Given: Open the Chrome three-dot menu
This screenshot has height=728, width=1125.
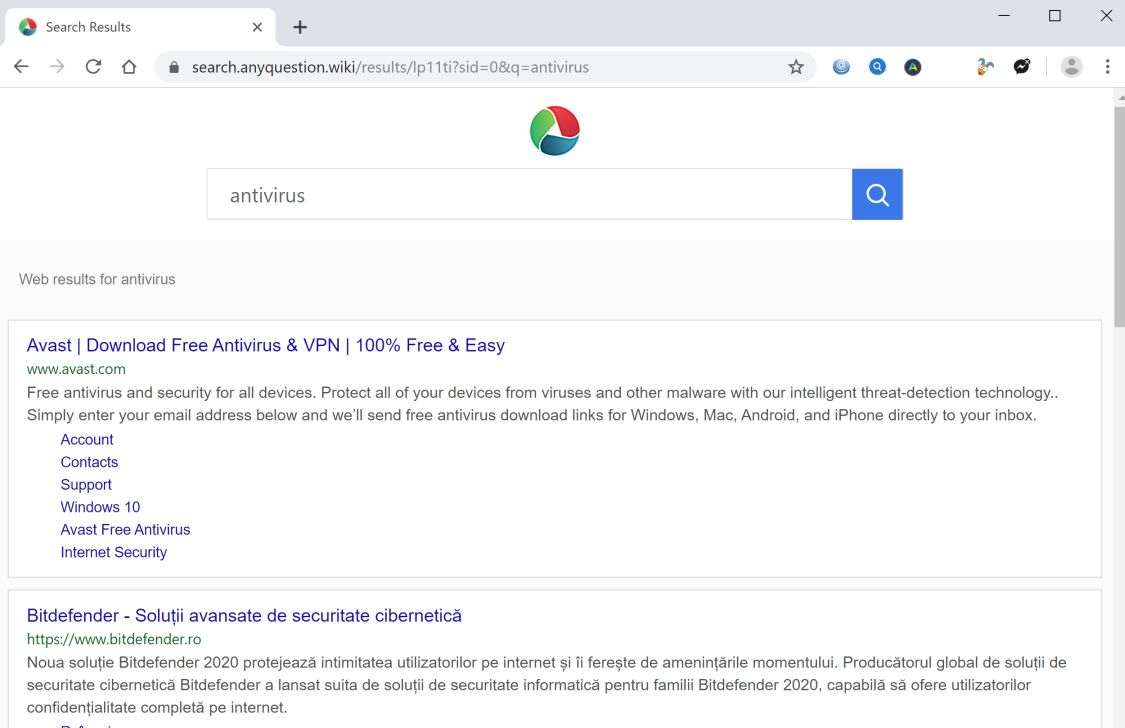Looking at the screenshot, I should tap(1107, 67).
